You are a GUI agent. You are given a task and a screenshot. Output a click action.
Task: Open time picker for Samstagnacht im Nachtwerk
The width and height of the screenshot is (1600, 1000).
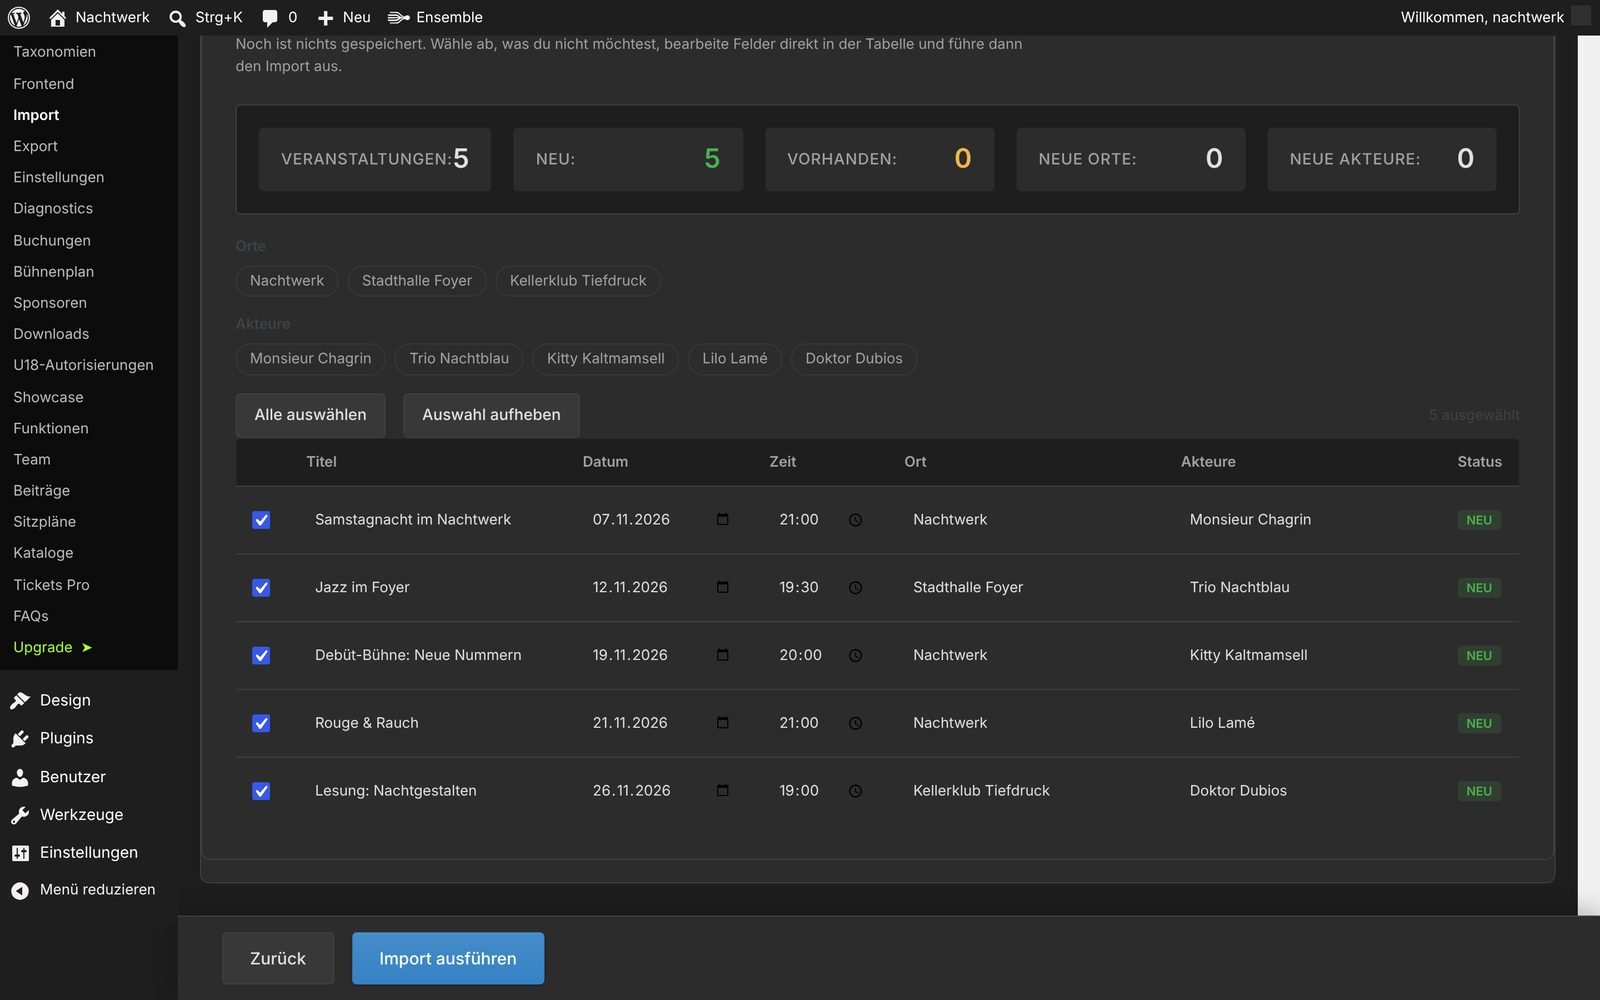[x=855, y=520]
